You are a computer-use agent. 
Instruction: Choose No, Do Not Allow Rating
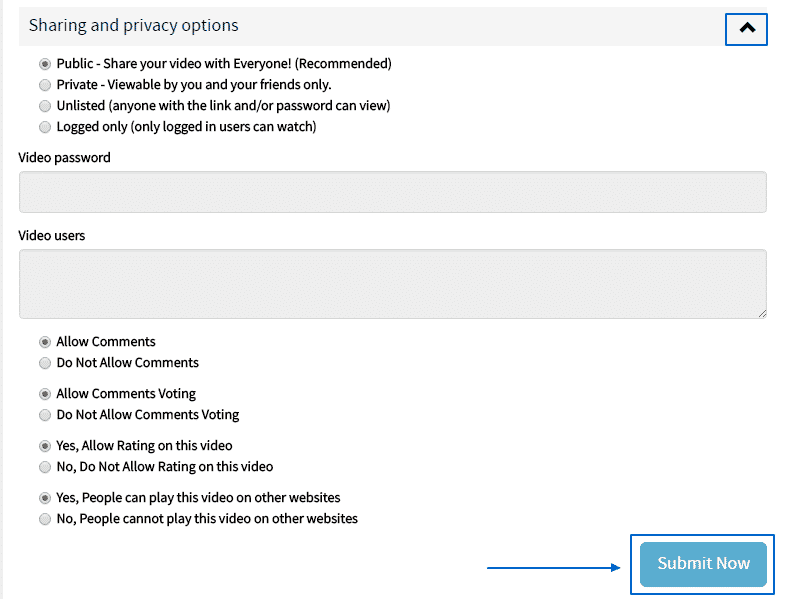coord(45,467)
